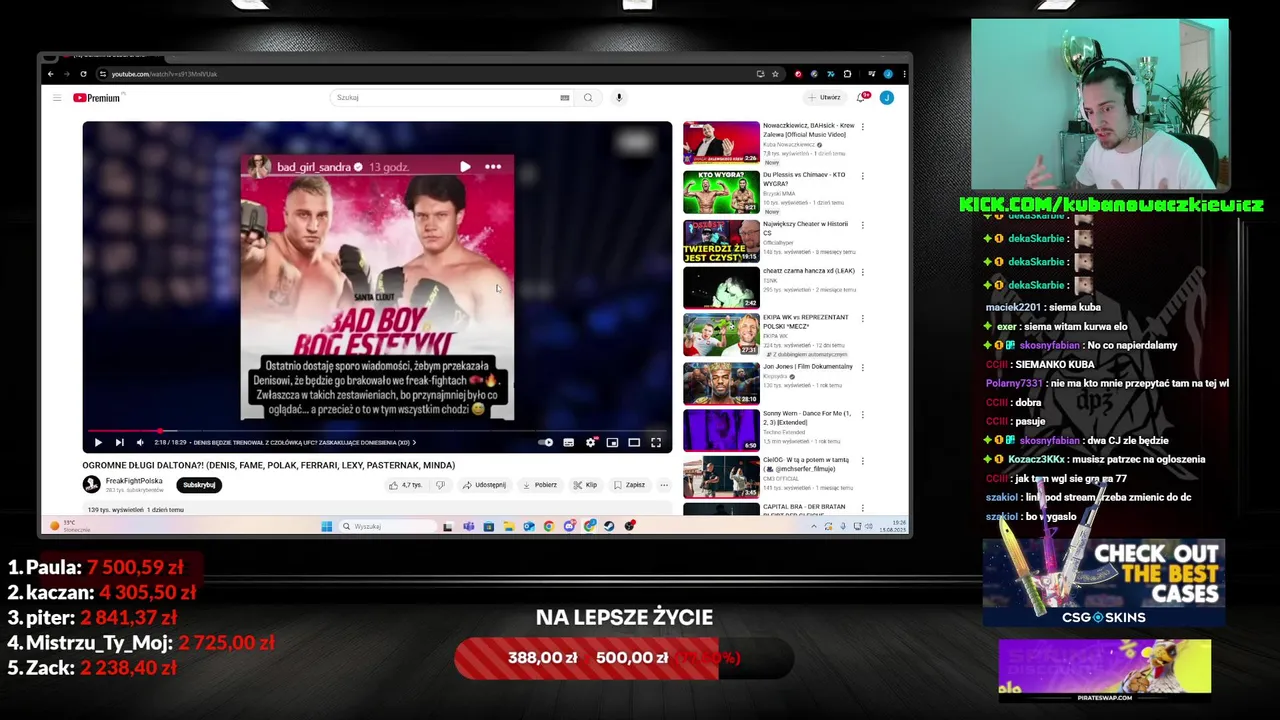Click the 'Subskrybuj' button
The width and height of the screenshot is (1280, 720).
199,485
